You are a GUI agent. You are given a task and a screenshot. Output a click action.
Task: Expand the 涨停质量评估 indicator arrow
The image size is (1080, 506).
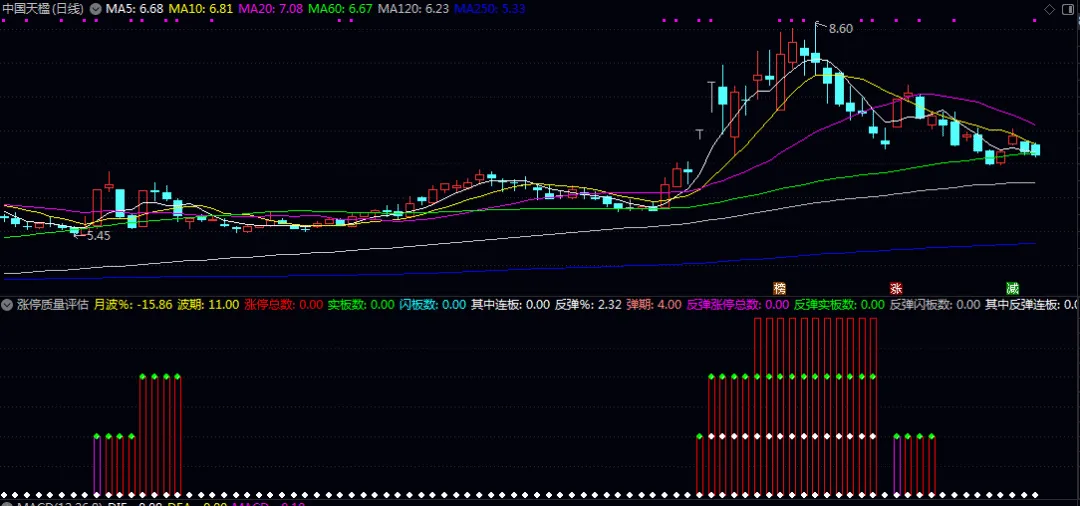point(8,304)
